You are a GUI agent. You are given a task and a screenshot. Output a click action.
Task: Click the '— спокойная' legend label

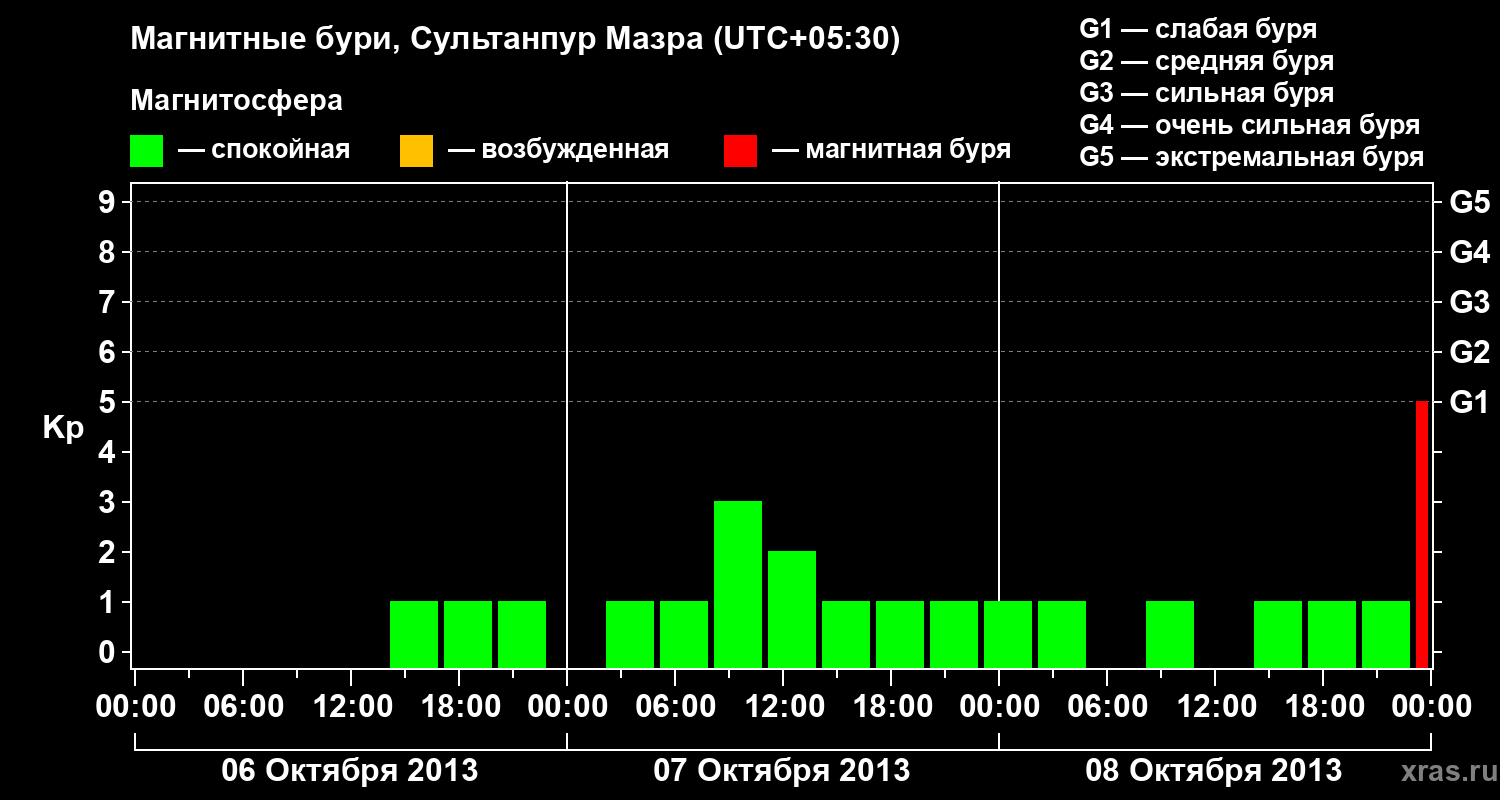[x=264, y=151]
